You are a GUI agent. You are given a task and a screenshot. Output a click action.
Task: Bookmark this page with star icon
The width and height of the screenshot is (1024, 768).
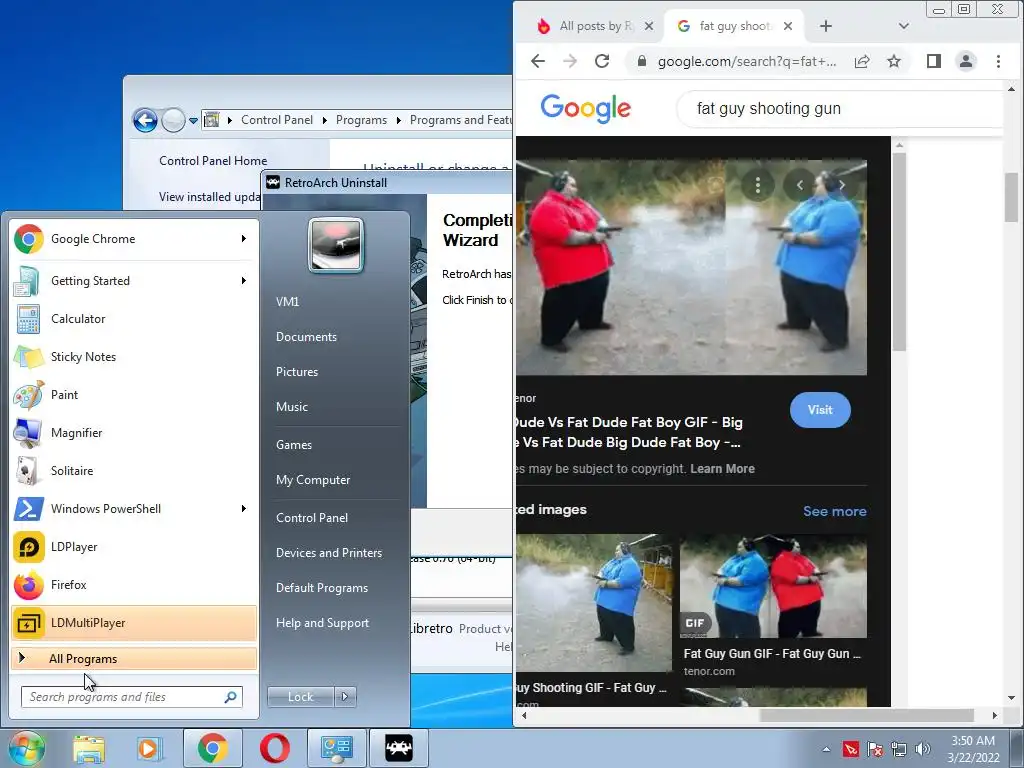pyautogui.click(x=894, y=61)
